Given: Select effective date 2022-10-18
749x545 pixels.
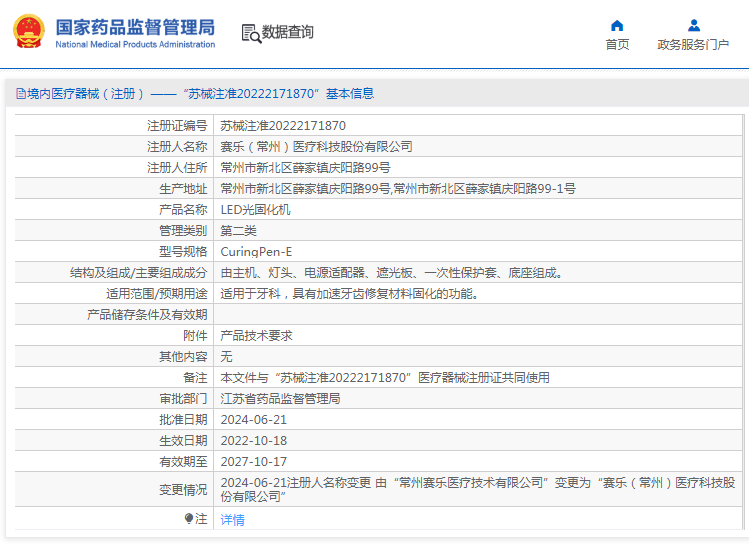Looking at the screenshot, I should (x=254, y=441).
